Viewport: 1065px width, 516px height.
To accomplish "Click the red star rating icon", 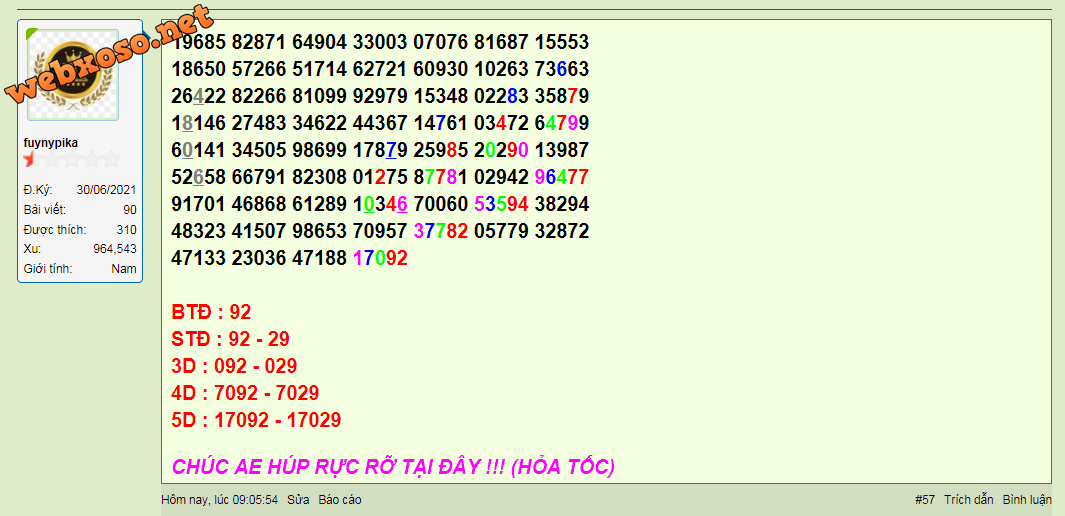I will (x=30, y=159).
